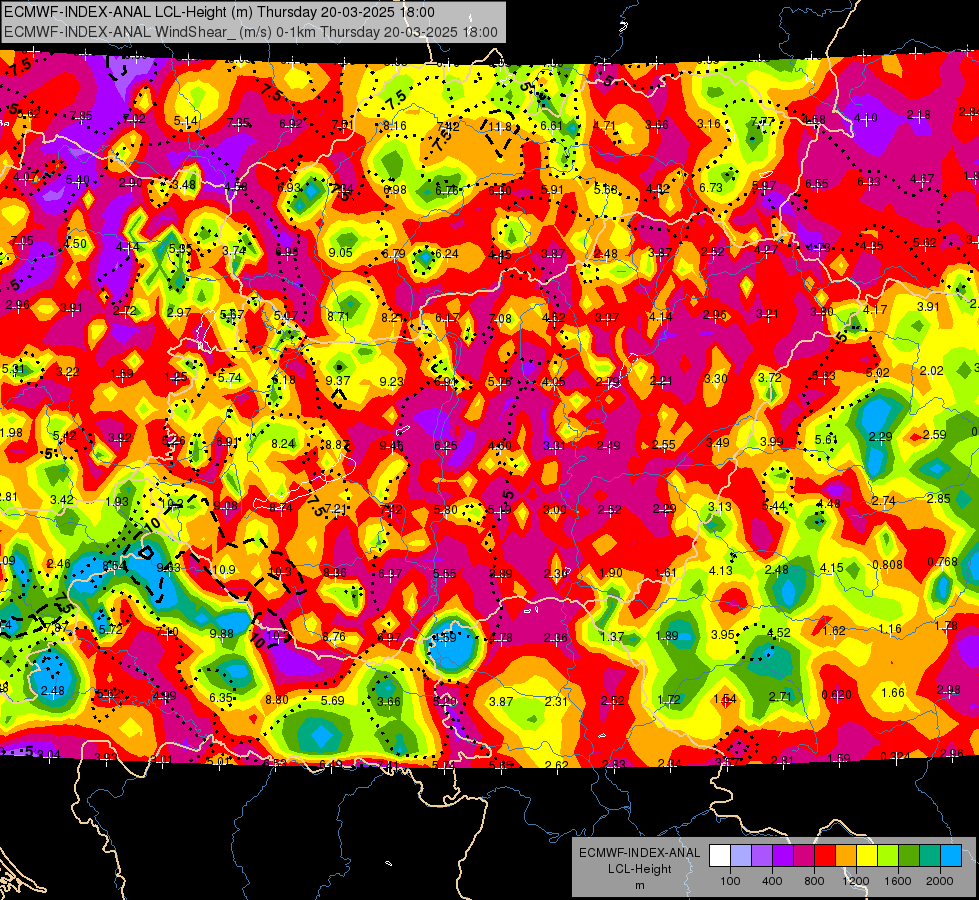Screen dimensions: 979x900
Task: Click the yellow legend color box
Action: point(867,856)
